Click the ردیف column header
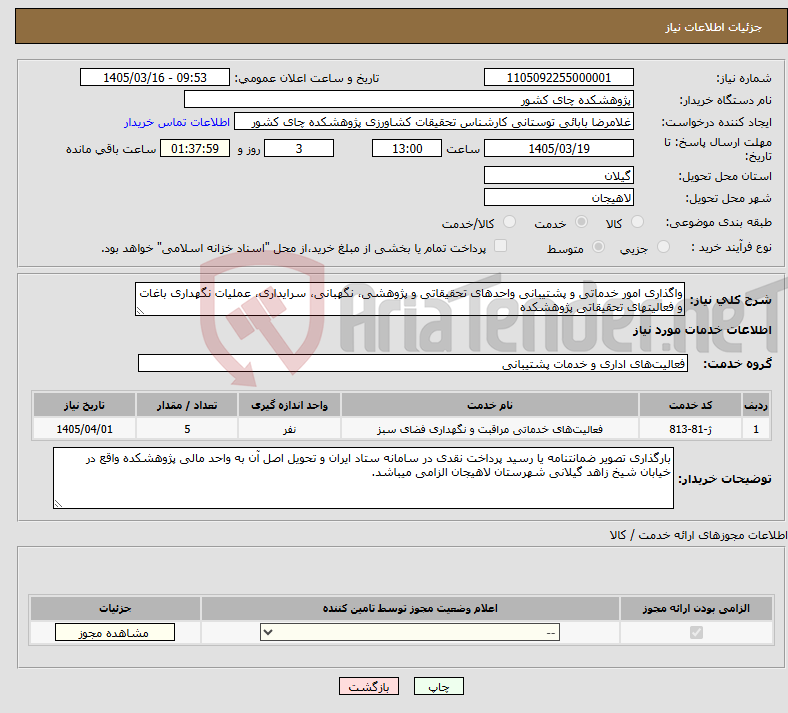Image resolution: width=788 pixels, height=713 pixels. [756, 405]
